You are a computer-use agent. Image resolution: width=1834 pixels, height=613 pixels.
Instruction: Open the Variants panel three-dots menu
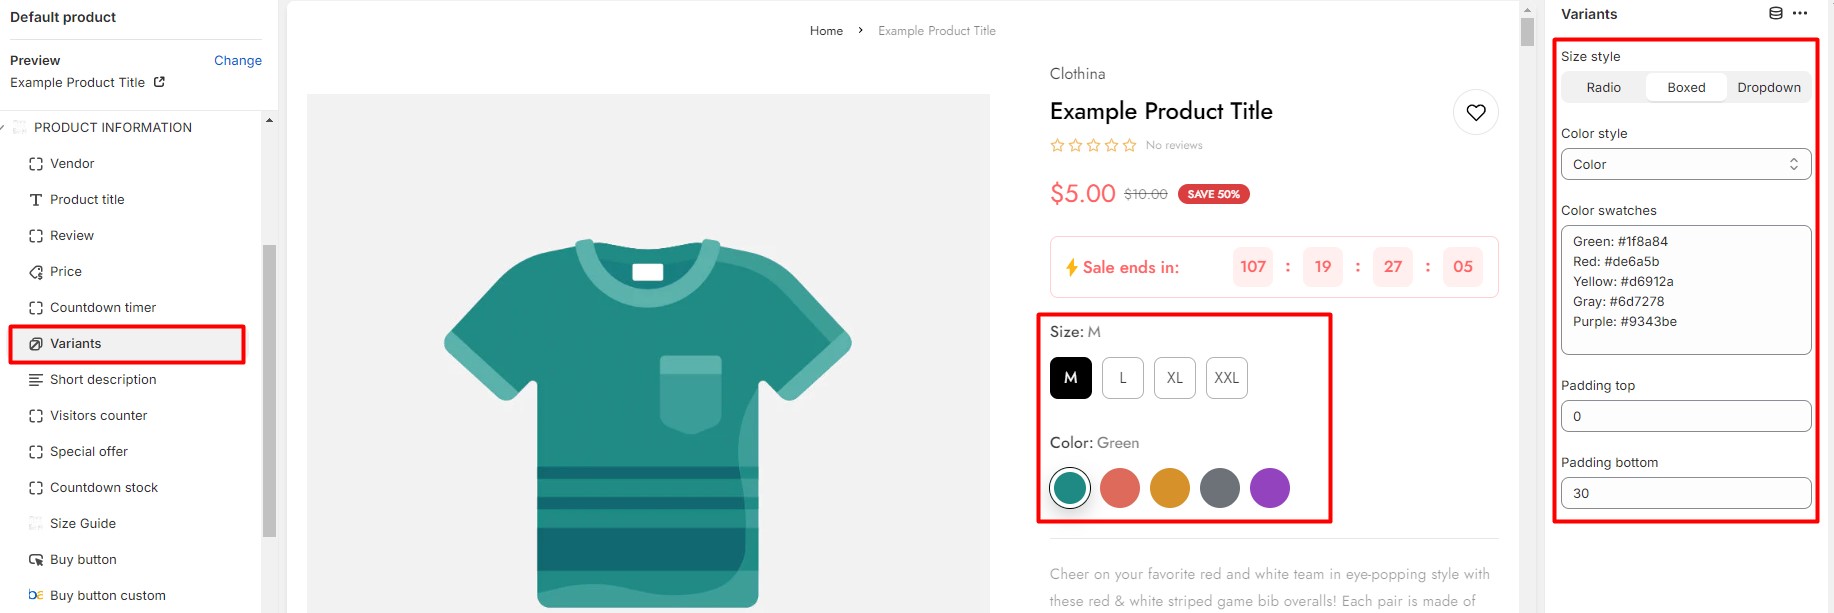[1800, 14]
